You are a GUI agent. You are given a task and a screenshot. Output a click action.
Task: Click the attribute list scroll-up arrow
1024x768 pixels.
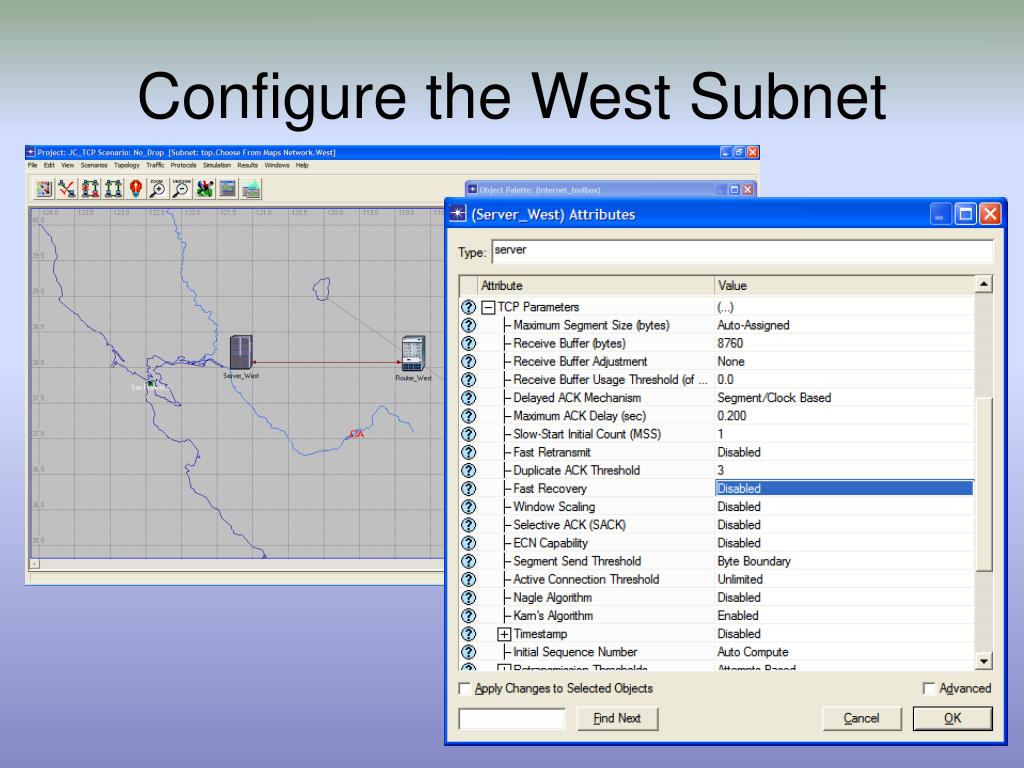coord(984,284)
